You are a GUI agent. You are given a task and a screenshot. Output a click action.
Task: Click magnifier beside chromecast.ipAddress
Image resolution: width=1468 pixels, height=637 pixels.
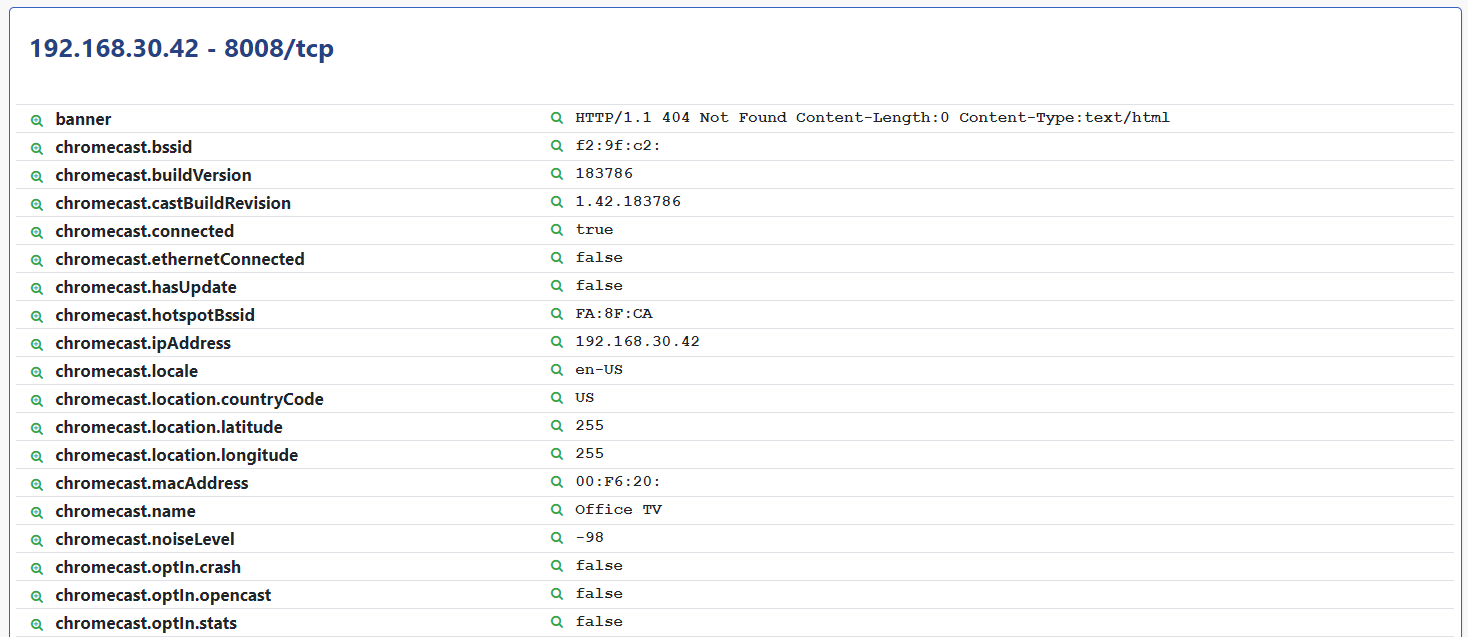coord(37,343)
